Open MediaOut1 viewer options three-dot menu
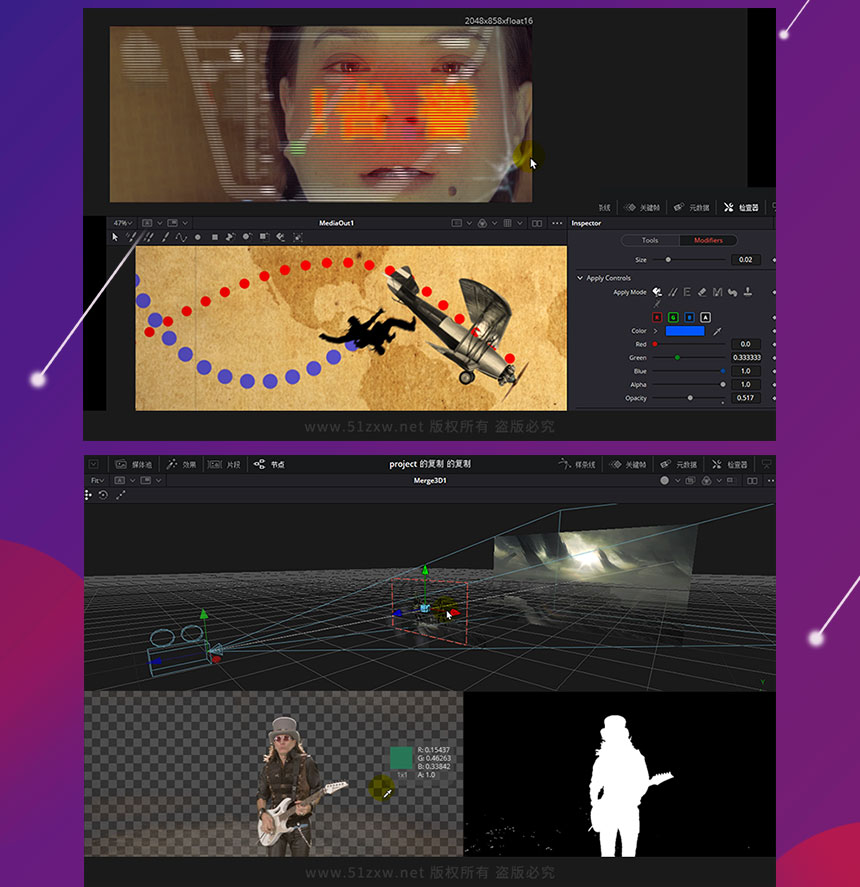This screenshot has height=887, width=860. [x=557, y=223]
